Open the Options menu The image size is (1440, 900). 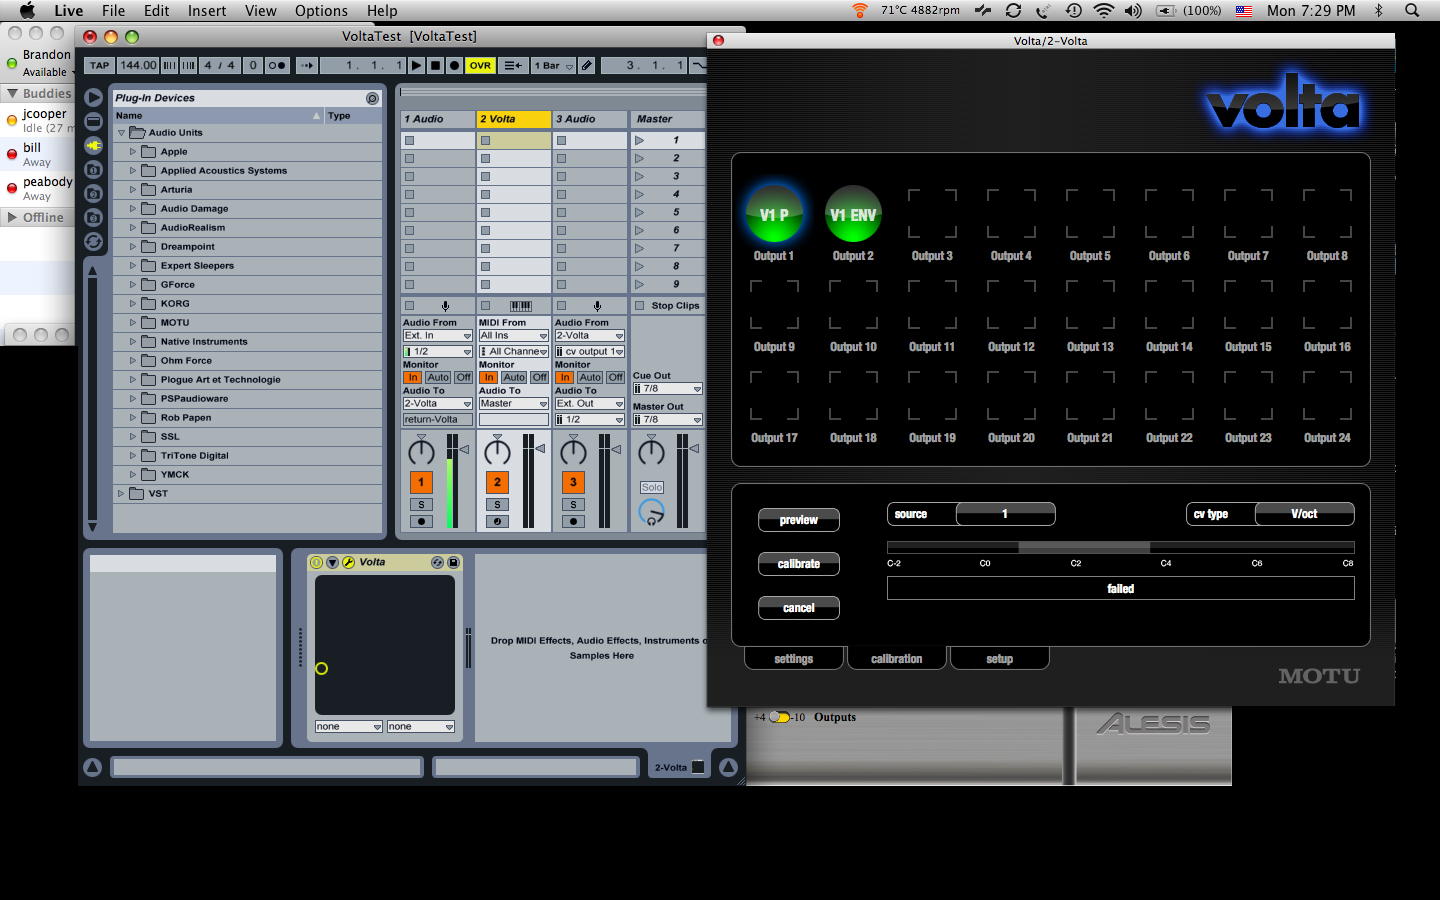coord(321,11)
